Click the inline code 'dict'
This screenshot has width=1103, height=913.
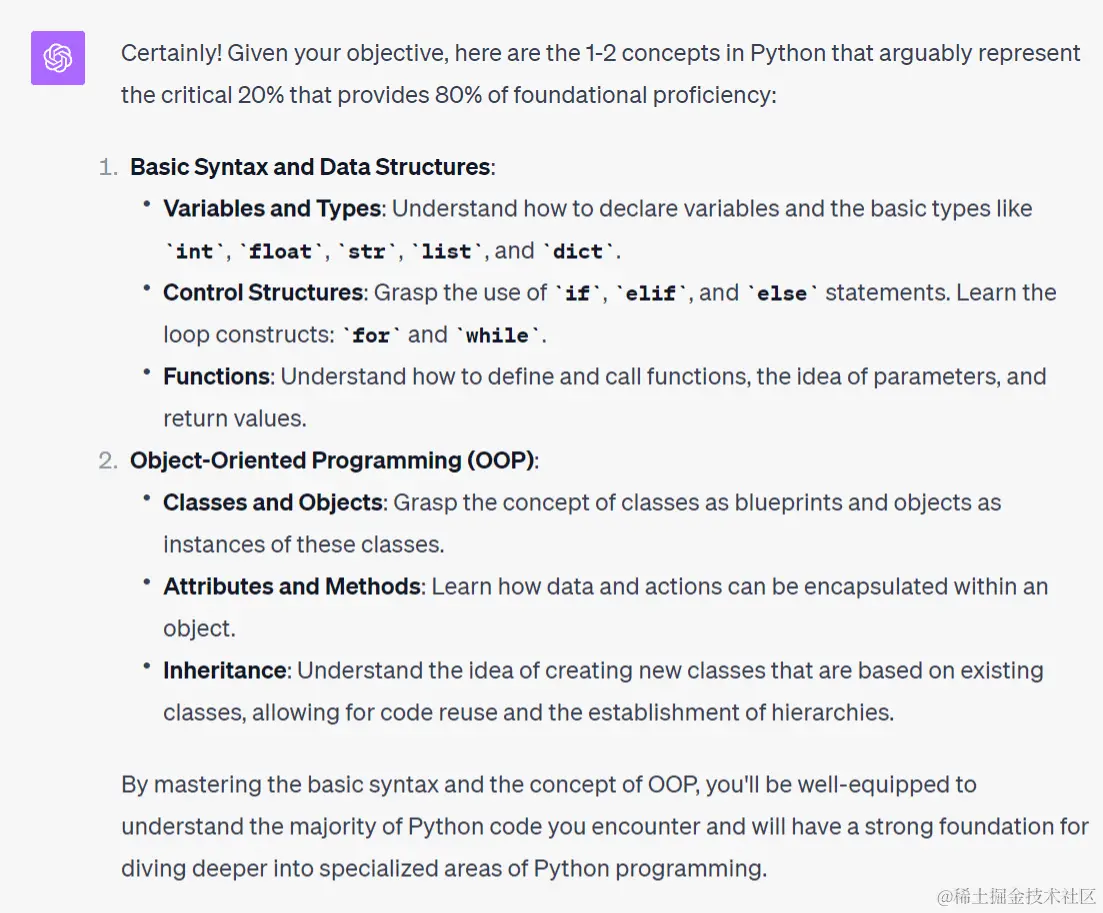[x=578, y=251]
